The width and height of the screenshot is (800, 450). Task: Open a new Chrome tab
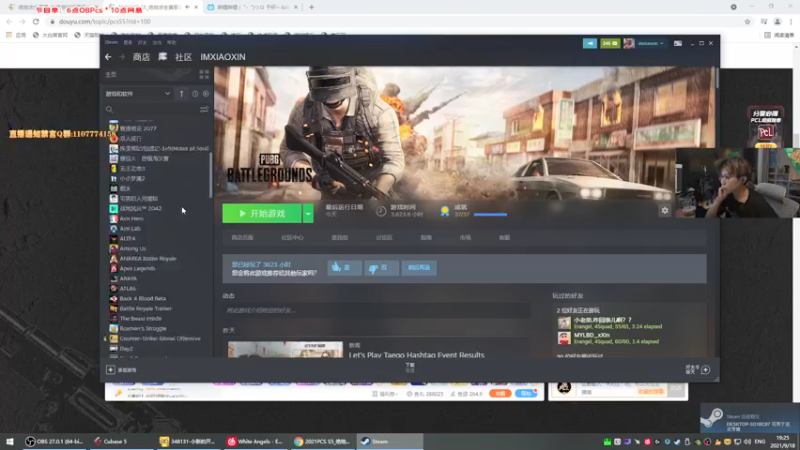point(311,7)
